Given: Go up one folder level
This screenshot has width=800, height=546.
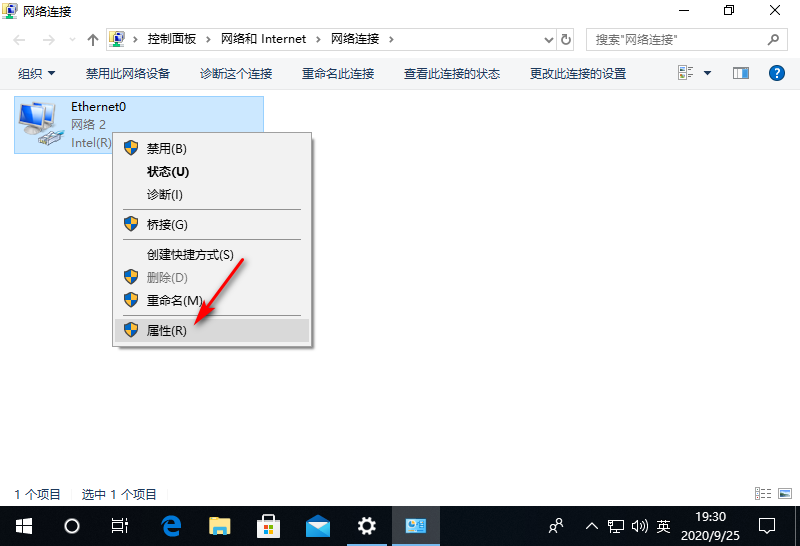Looking at the screenshot, I should 92,40.
